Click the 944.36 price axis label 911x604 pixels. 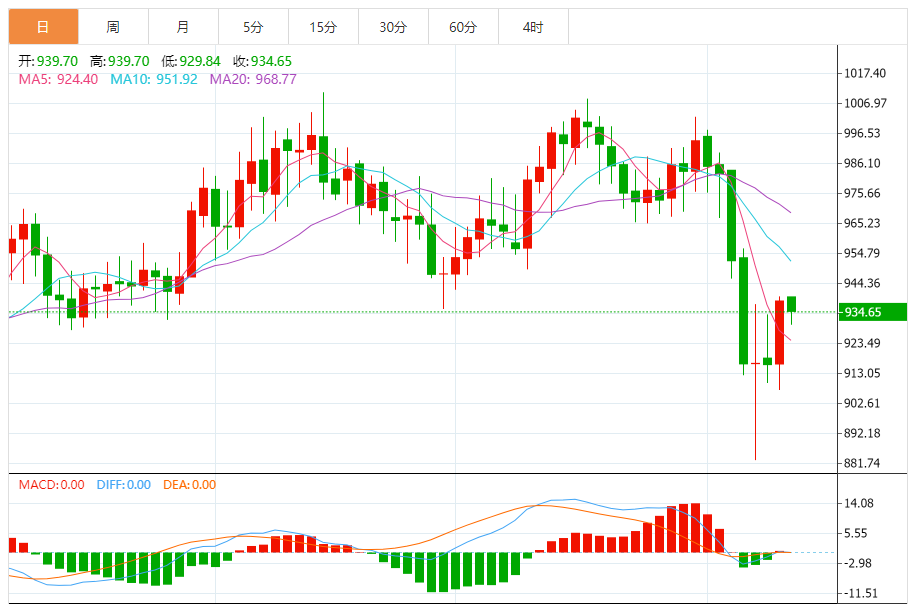(862, 283)
